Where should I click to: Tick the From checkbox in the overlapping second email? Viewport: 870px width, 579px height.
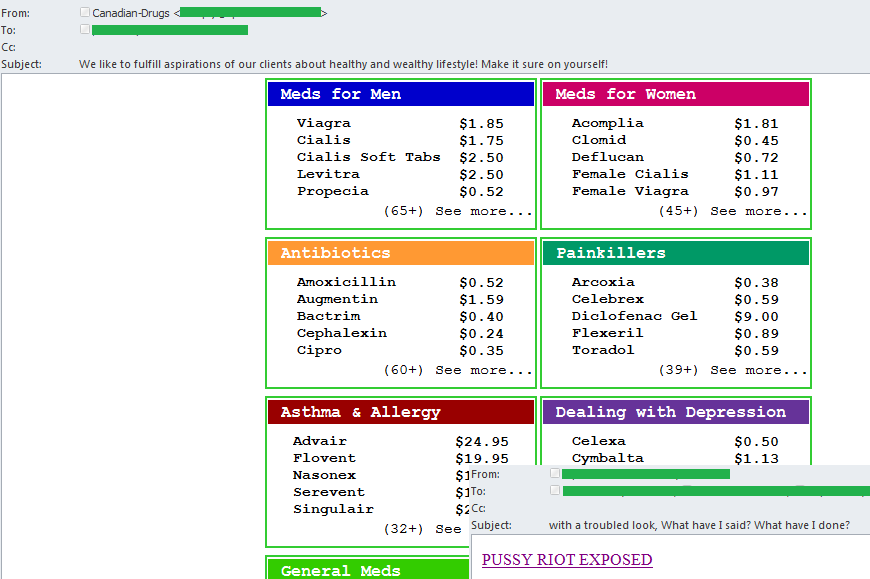555,473
